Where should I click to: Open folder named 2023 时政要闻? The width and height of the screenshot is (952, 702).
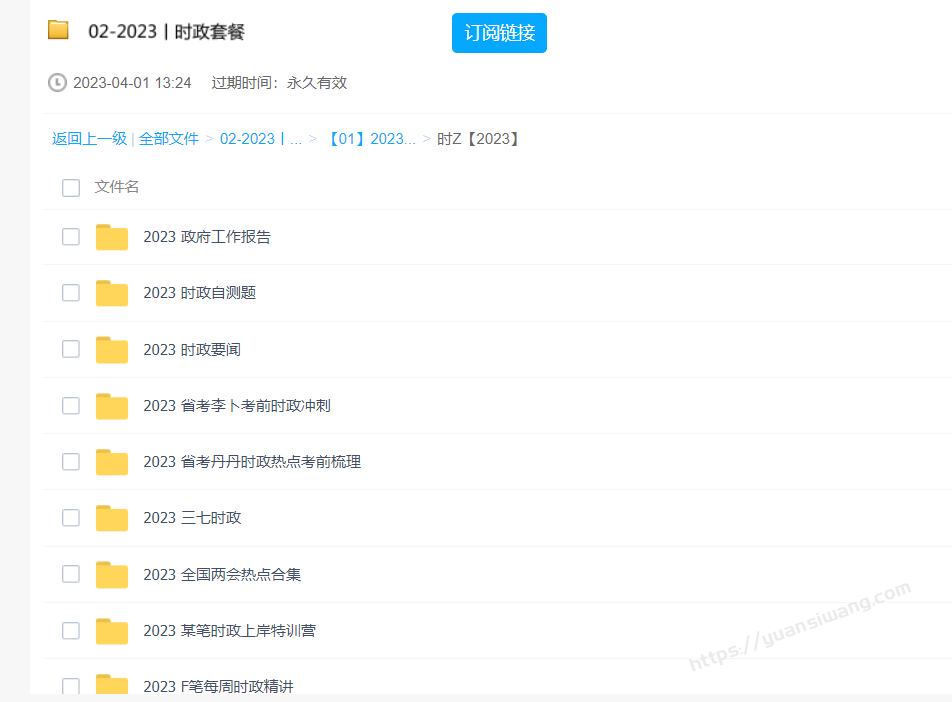192,350
